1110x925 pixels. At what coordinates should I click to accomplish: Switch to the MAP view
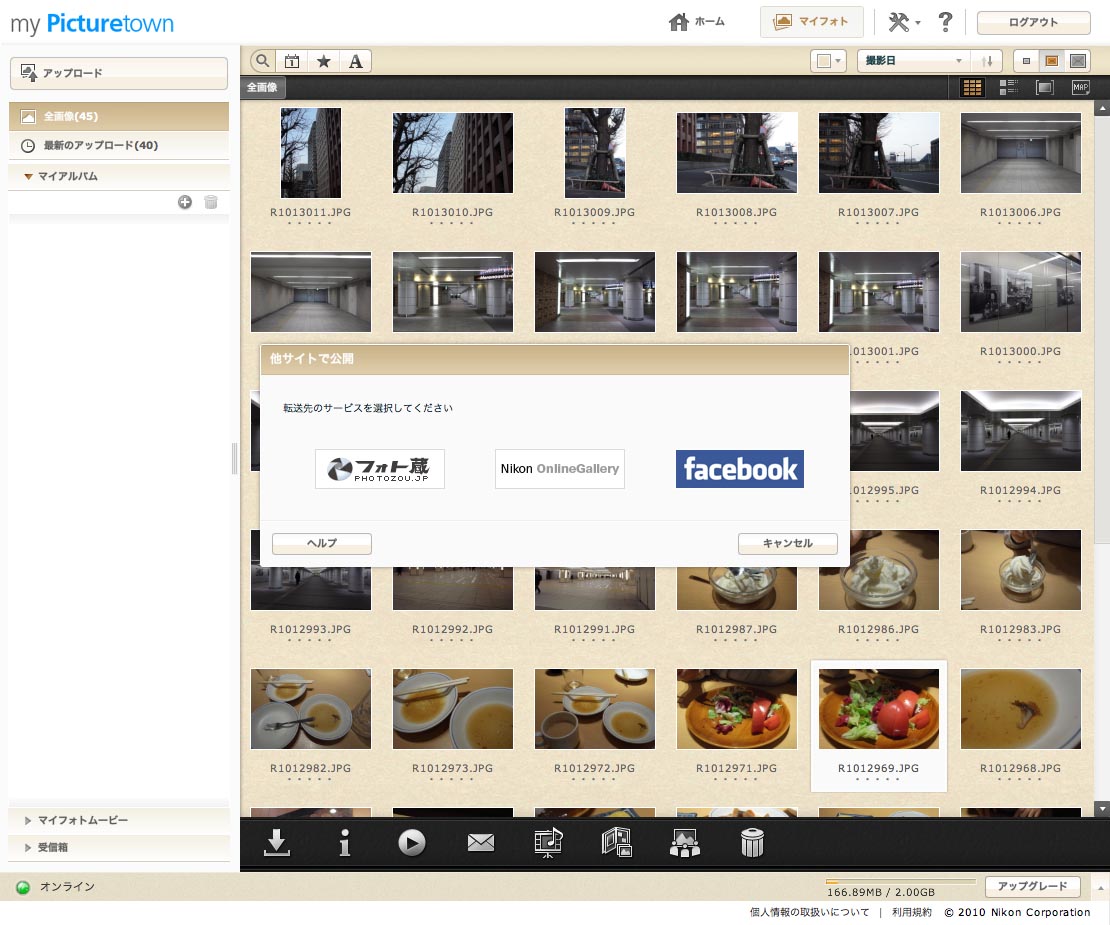click(x=1079, y=87)
